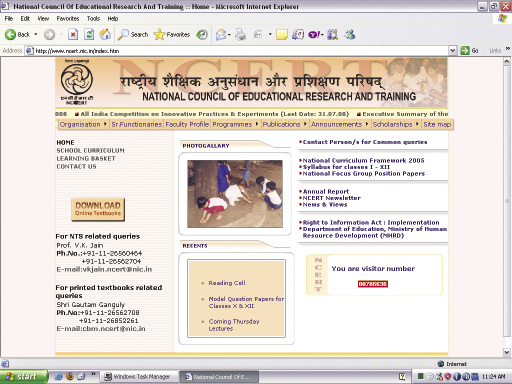Image resolution: width=512 pixels, height=384 pixels.
Task: Click the Refresh page icon
Action: [89, 34]
